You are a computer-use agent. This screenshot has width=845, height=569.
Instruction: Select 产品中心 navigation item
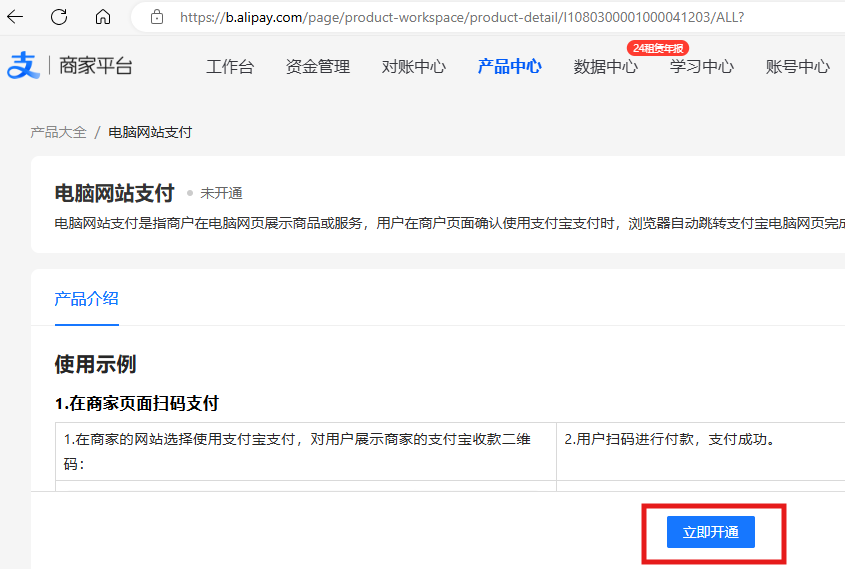pos(510,67)
